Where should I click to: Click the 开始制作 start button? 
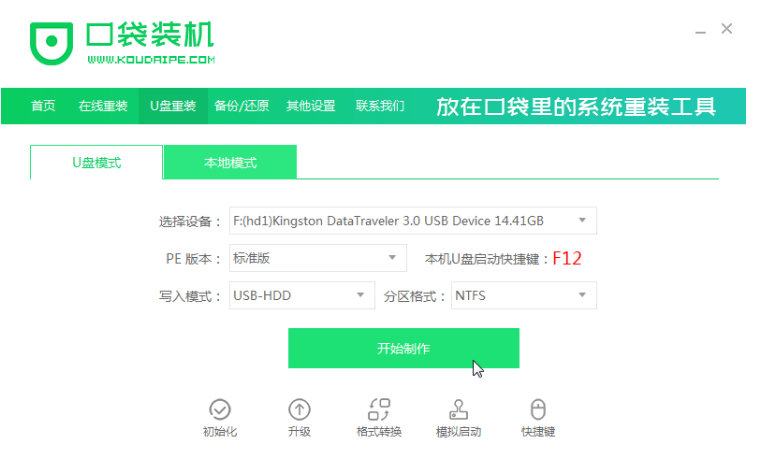coord(403,348)
